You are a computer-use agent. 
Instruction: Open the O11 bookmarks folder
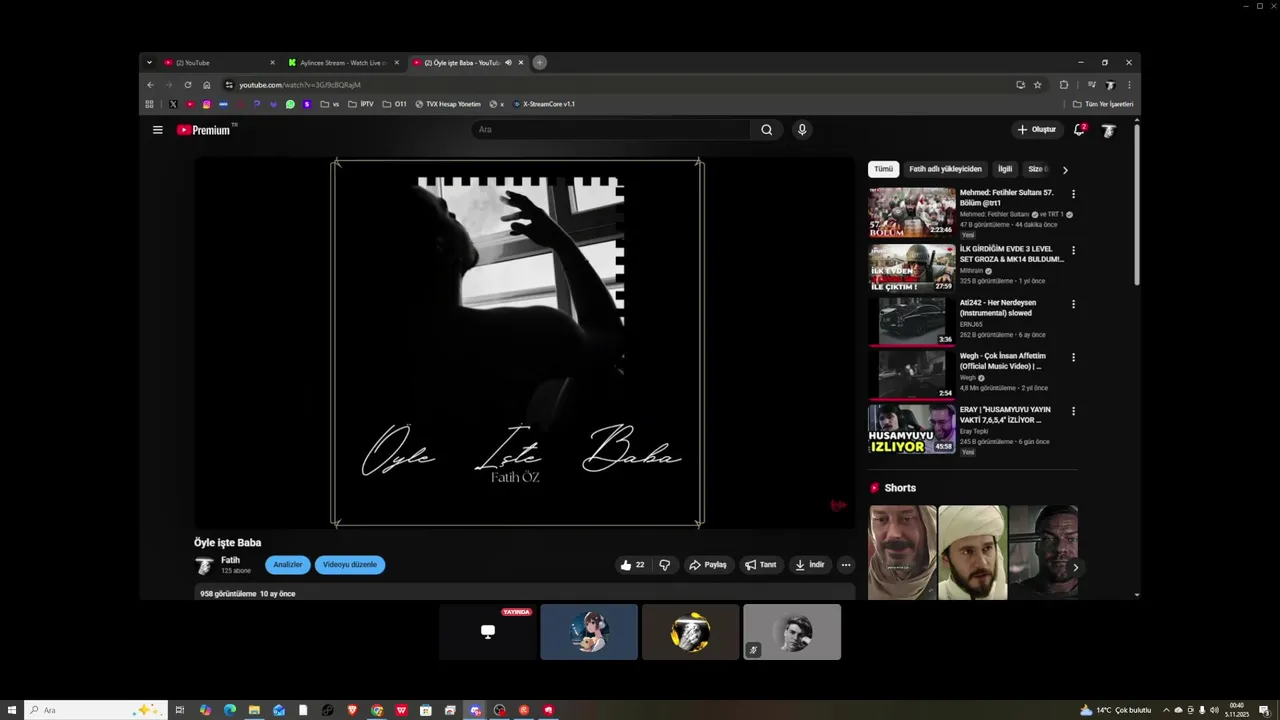394,104
